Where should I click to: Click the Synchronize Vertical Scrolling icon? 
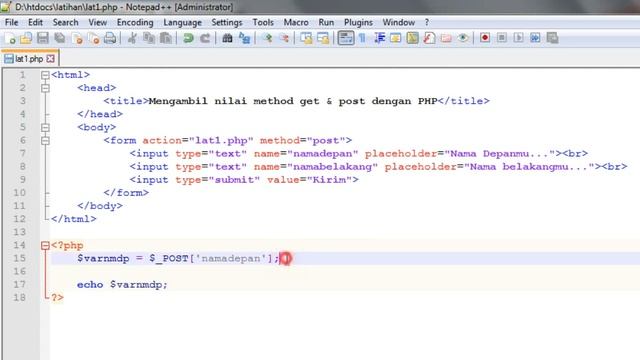click(306, 38)
